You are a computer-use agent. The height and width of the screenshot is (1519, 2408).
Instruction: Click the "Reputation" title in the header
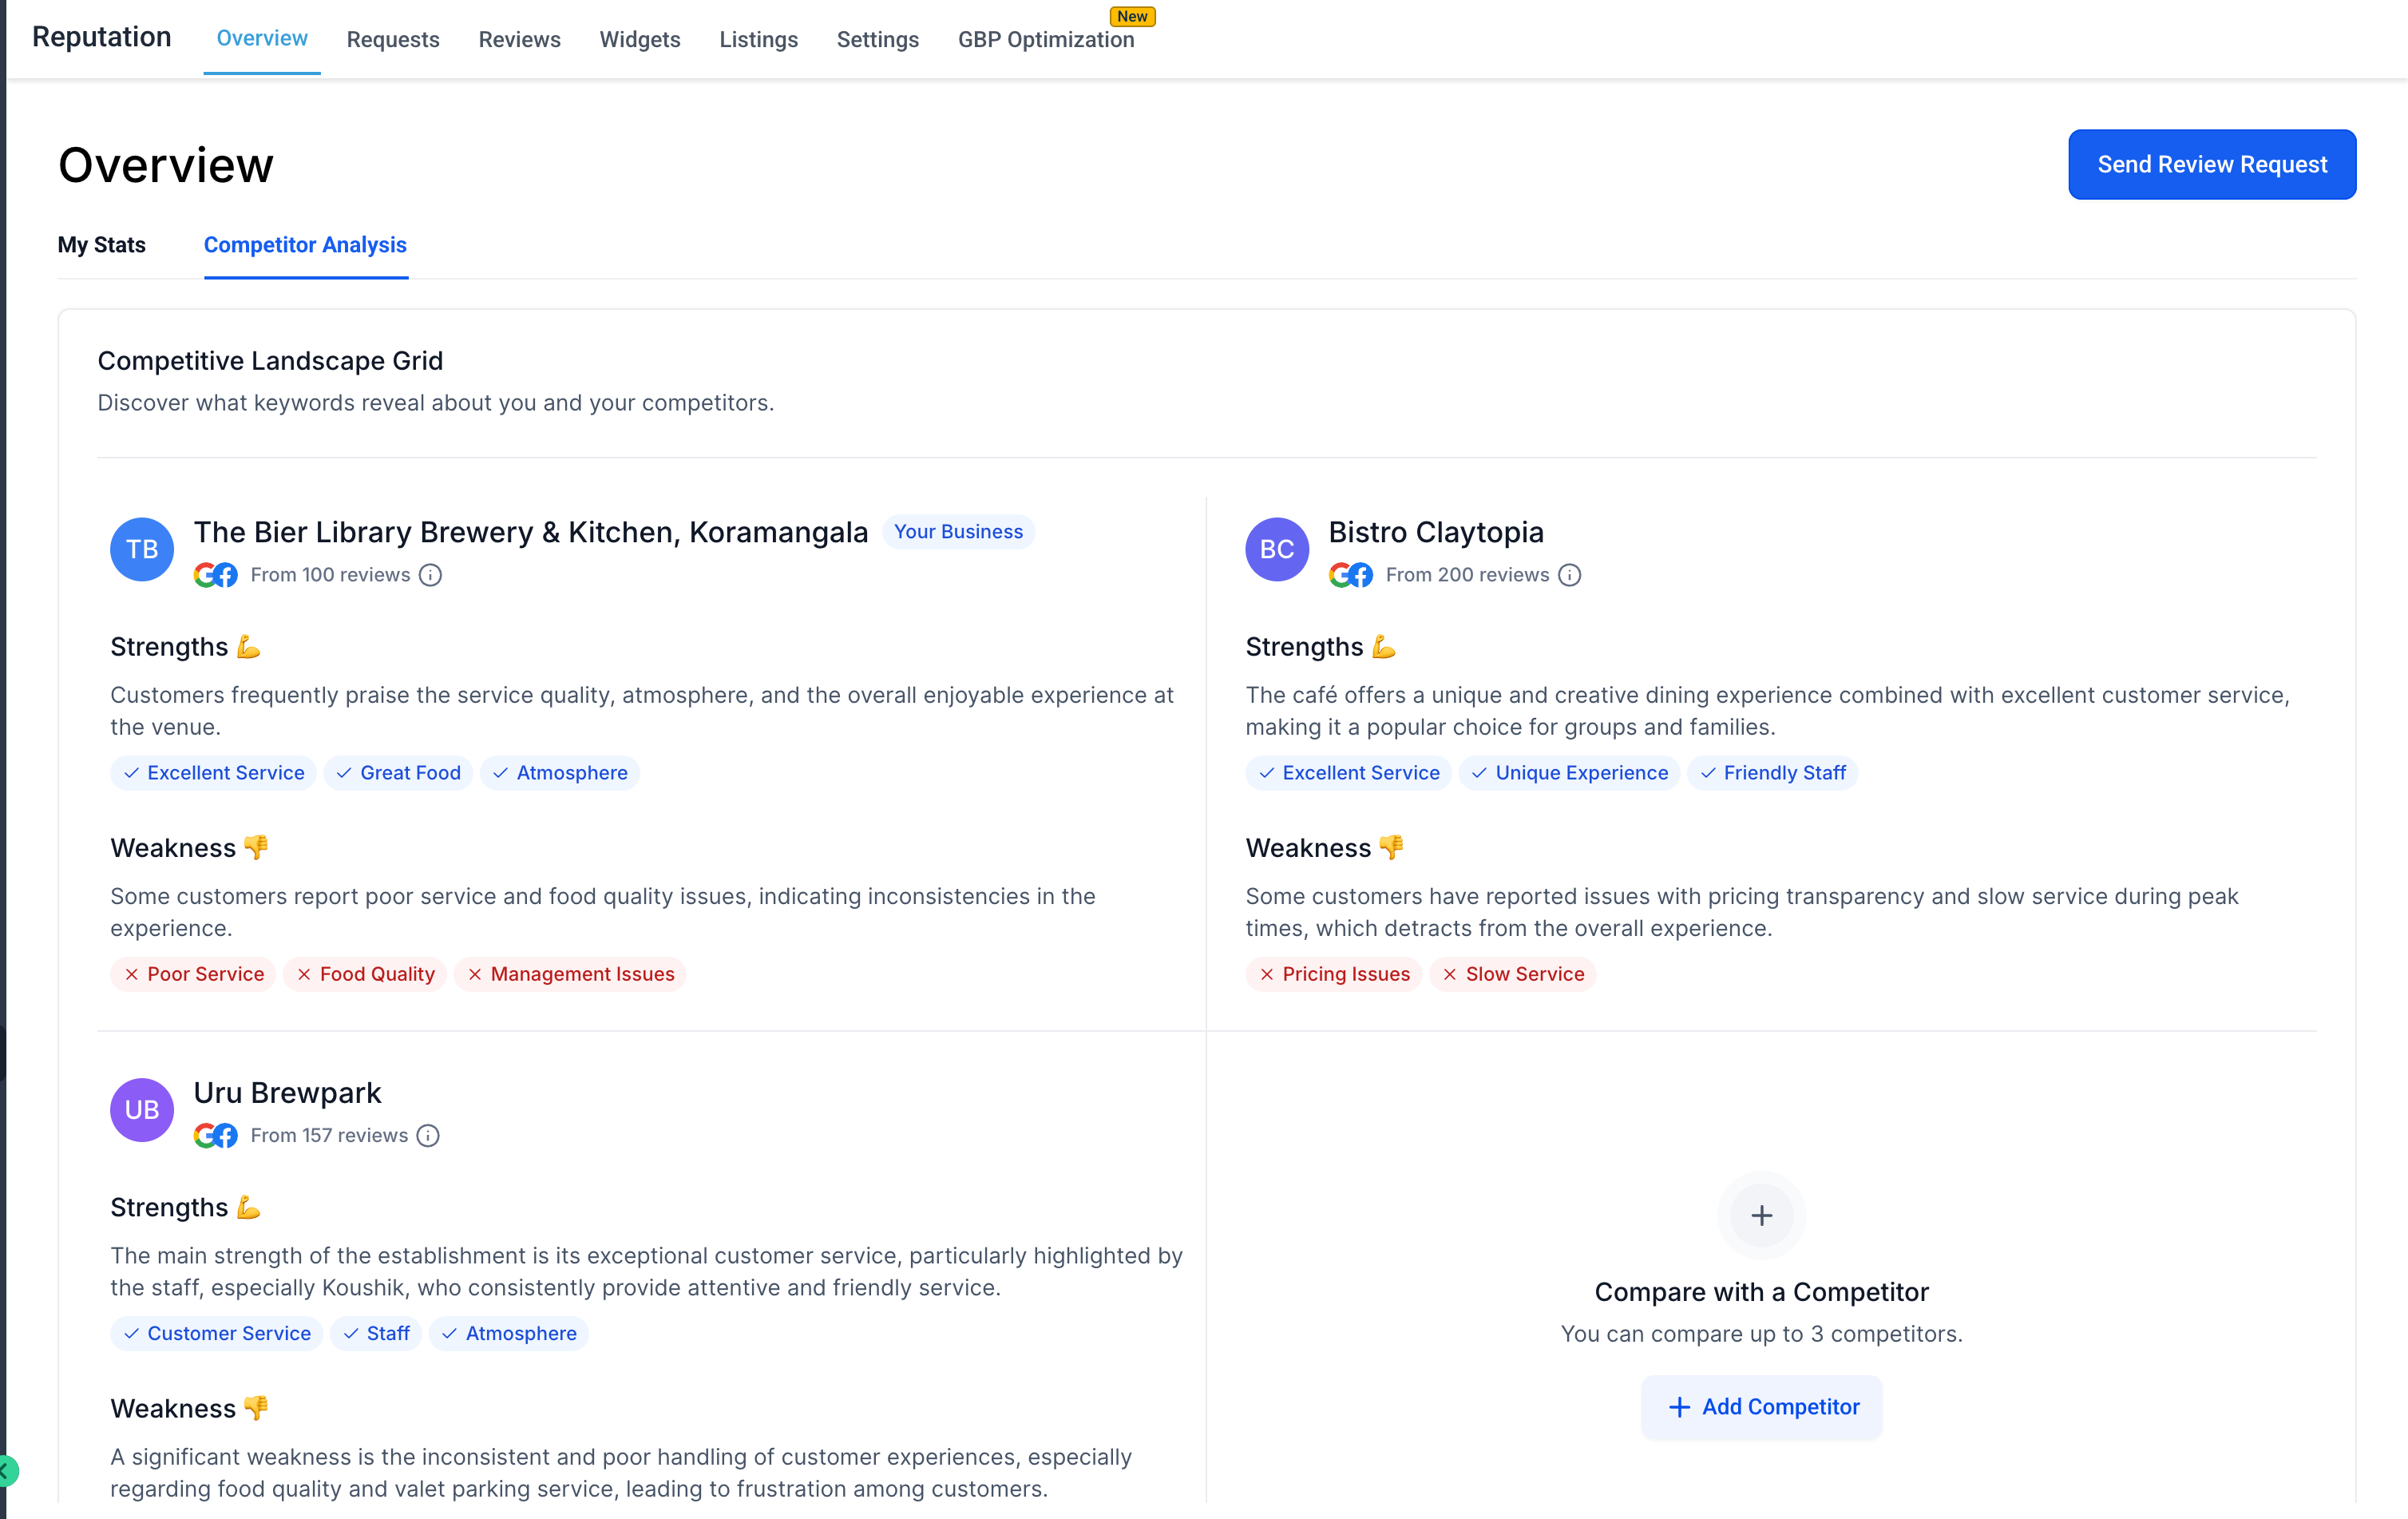[102, 37]
